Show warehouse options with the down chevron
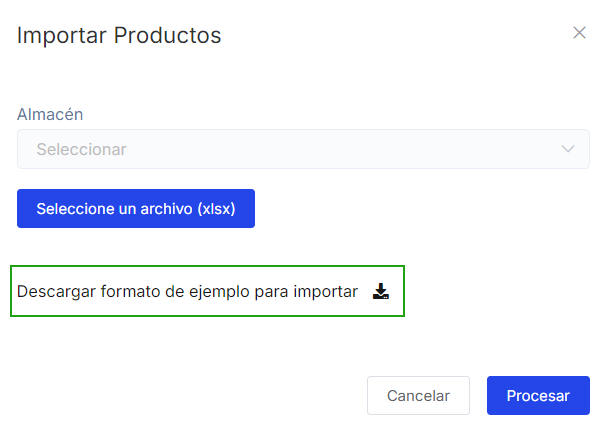Image resolution: width=602 pixels, height=441 pixels. (568, 149)
